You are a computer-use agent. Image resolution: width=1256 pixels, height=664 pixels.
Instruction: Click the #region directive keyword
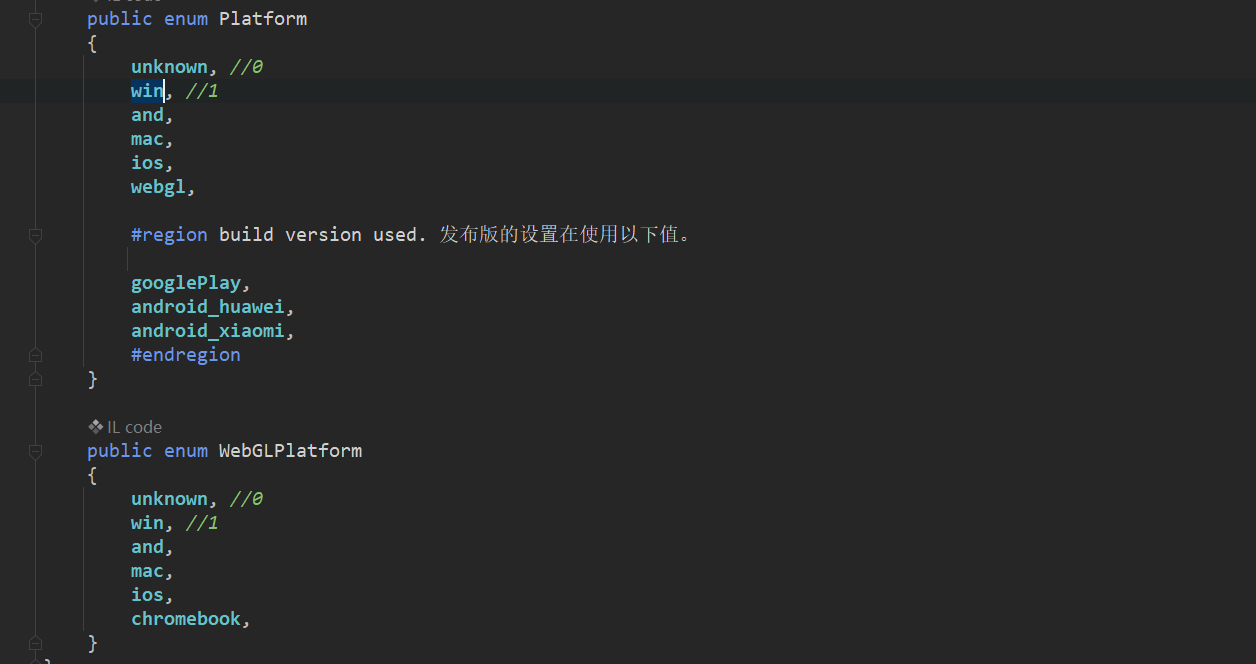click(169, 235)
